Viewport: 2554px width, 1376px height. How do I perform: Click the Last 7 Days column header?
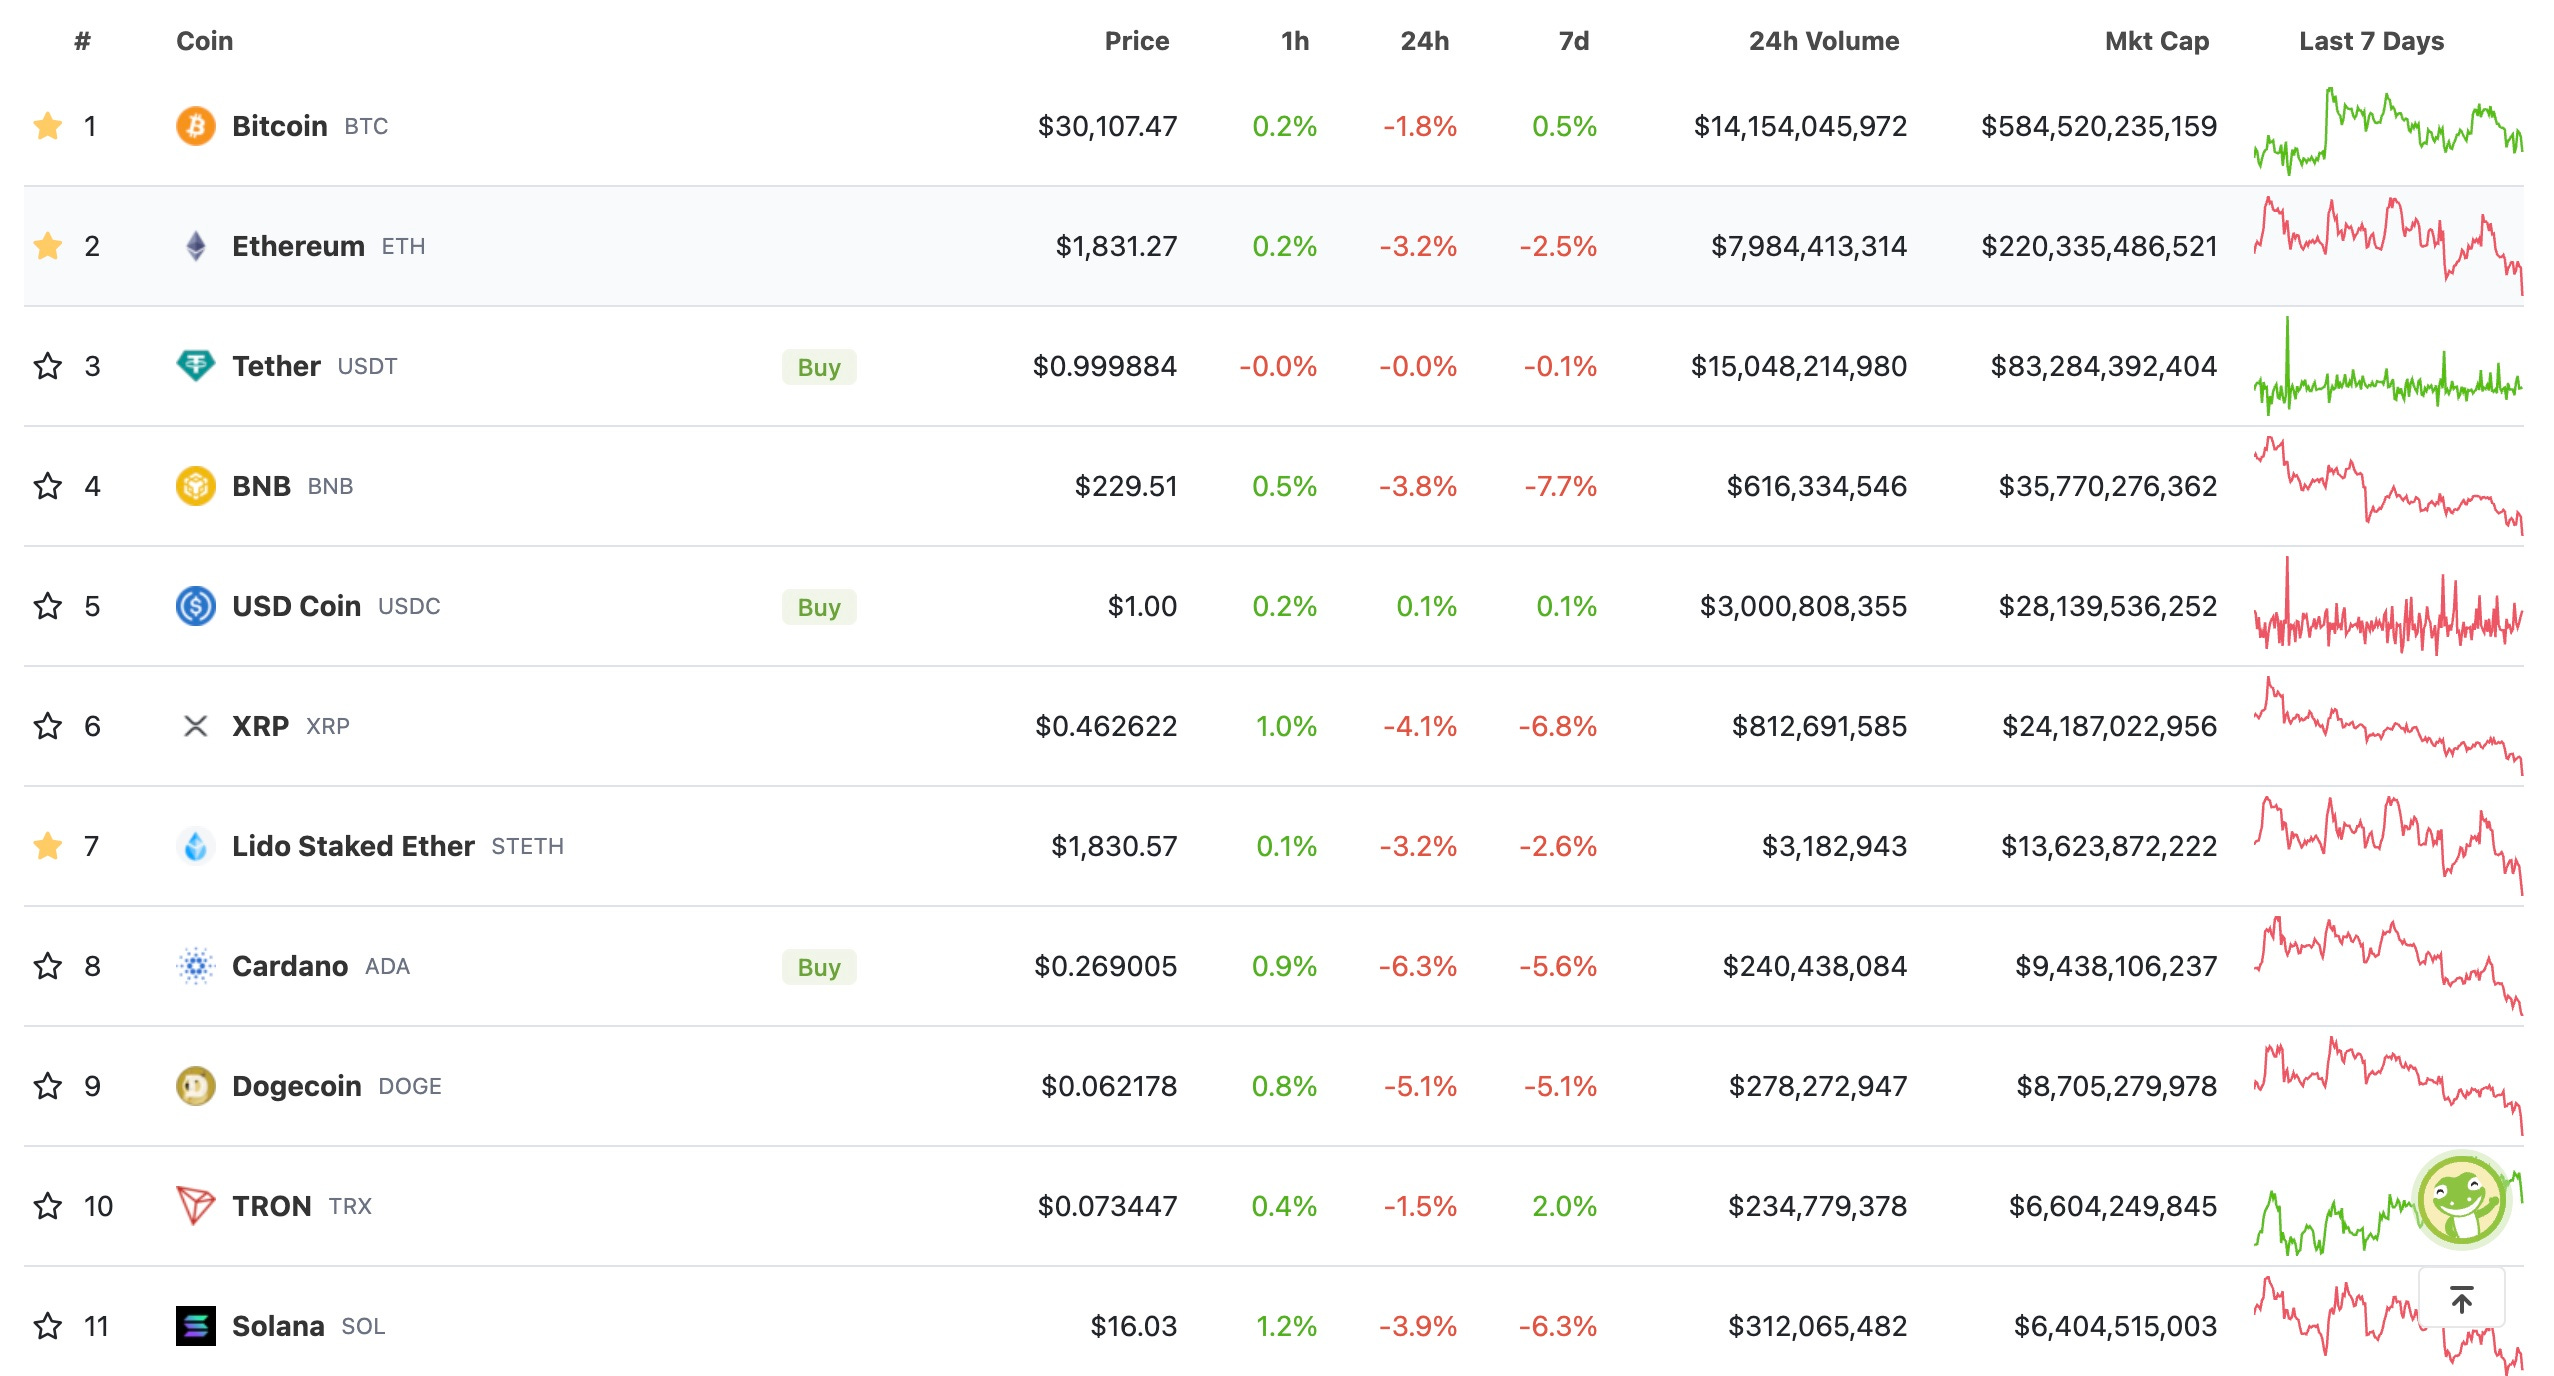click(x=2371, y=41)
